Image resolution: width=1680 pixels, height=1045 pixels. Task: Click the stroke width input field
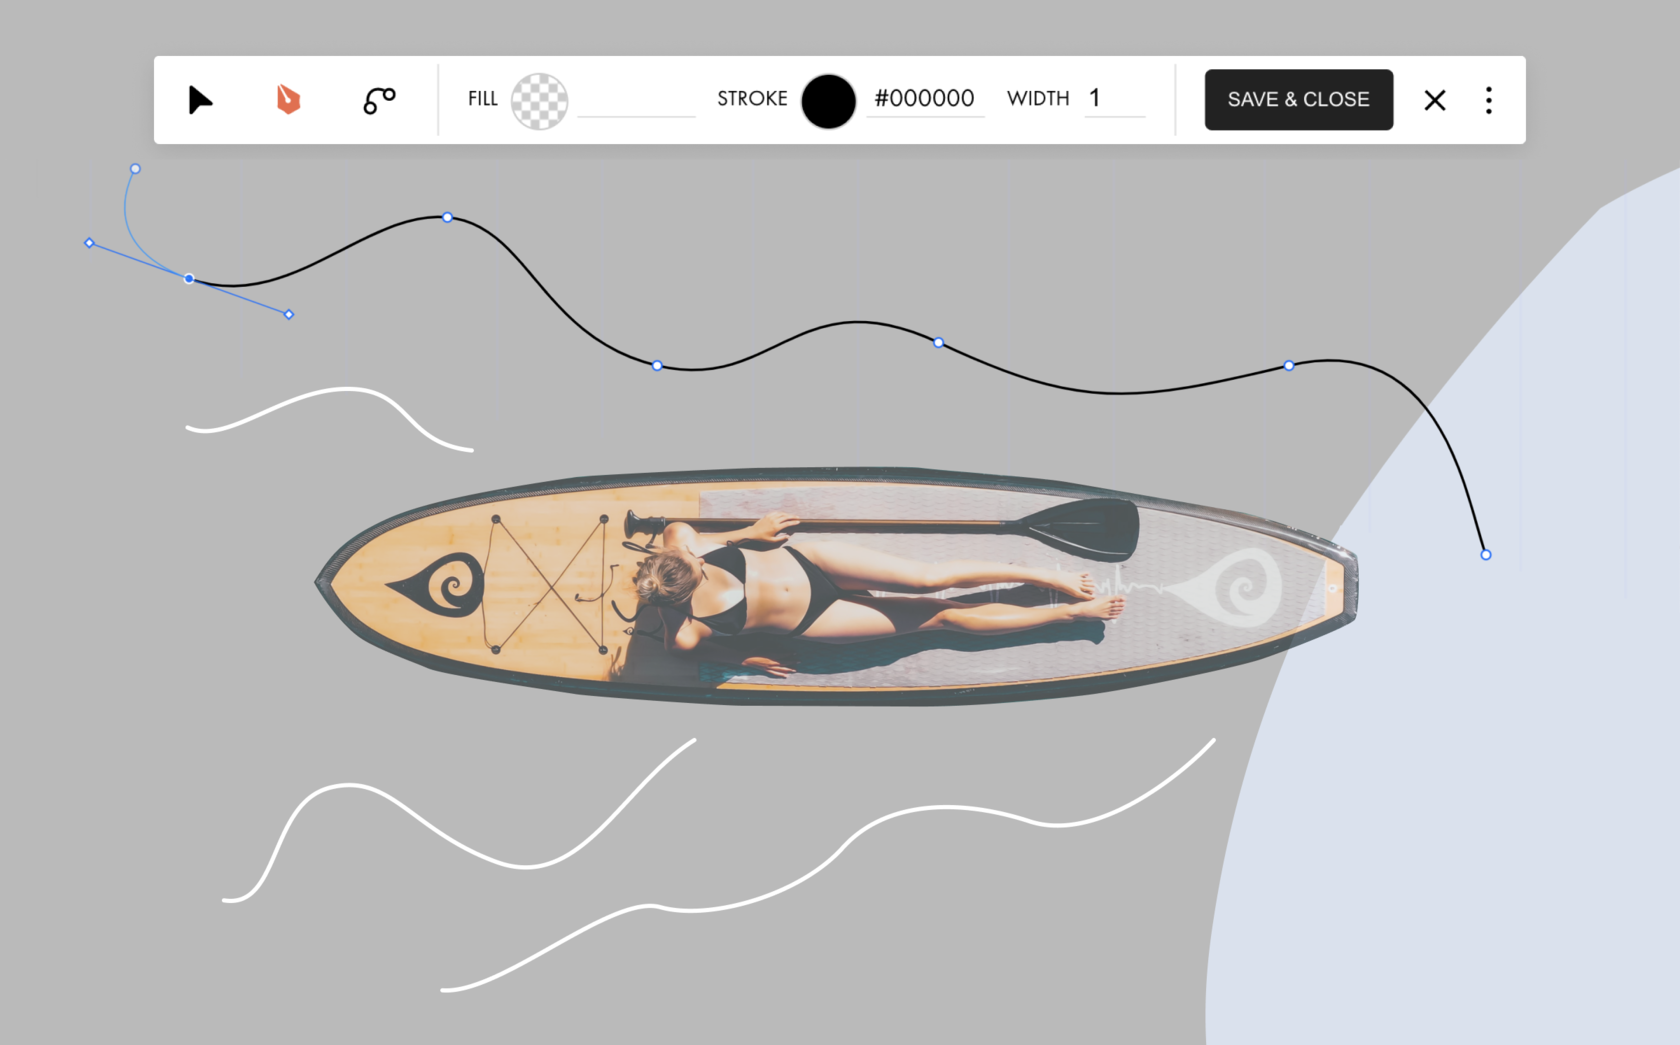(x=1114, y=99)
